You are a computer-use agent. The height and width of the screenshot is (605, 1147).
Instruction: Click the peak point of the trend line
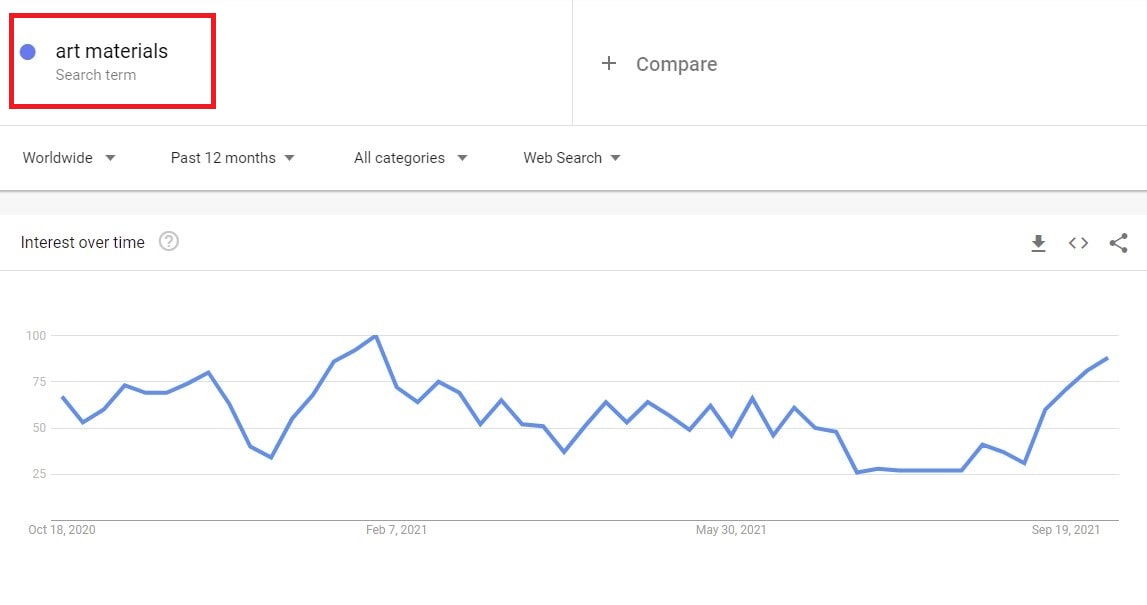coord(374,337)
